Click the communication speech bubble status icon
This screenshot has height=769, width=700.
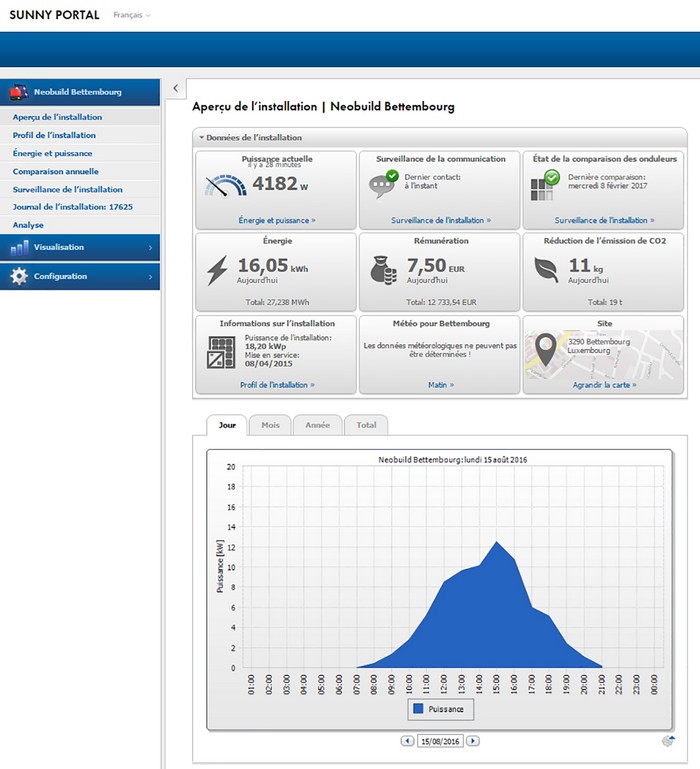point(384,184)
